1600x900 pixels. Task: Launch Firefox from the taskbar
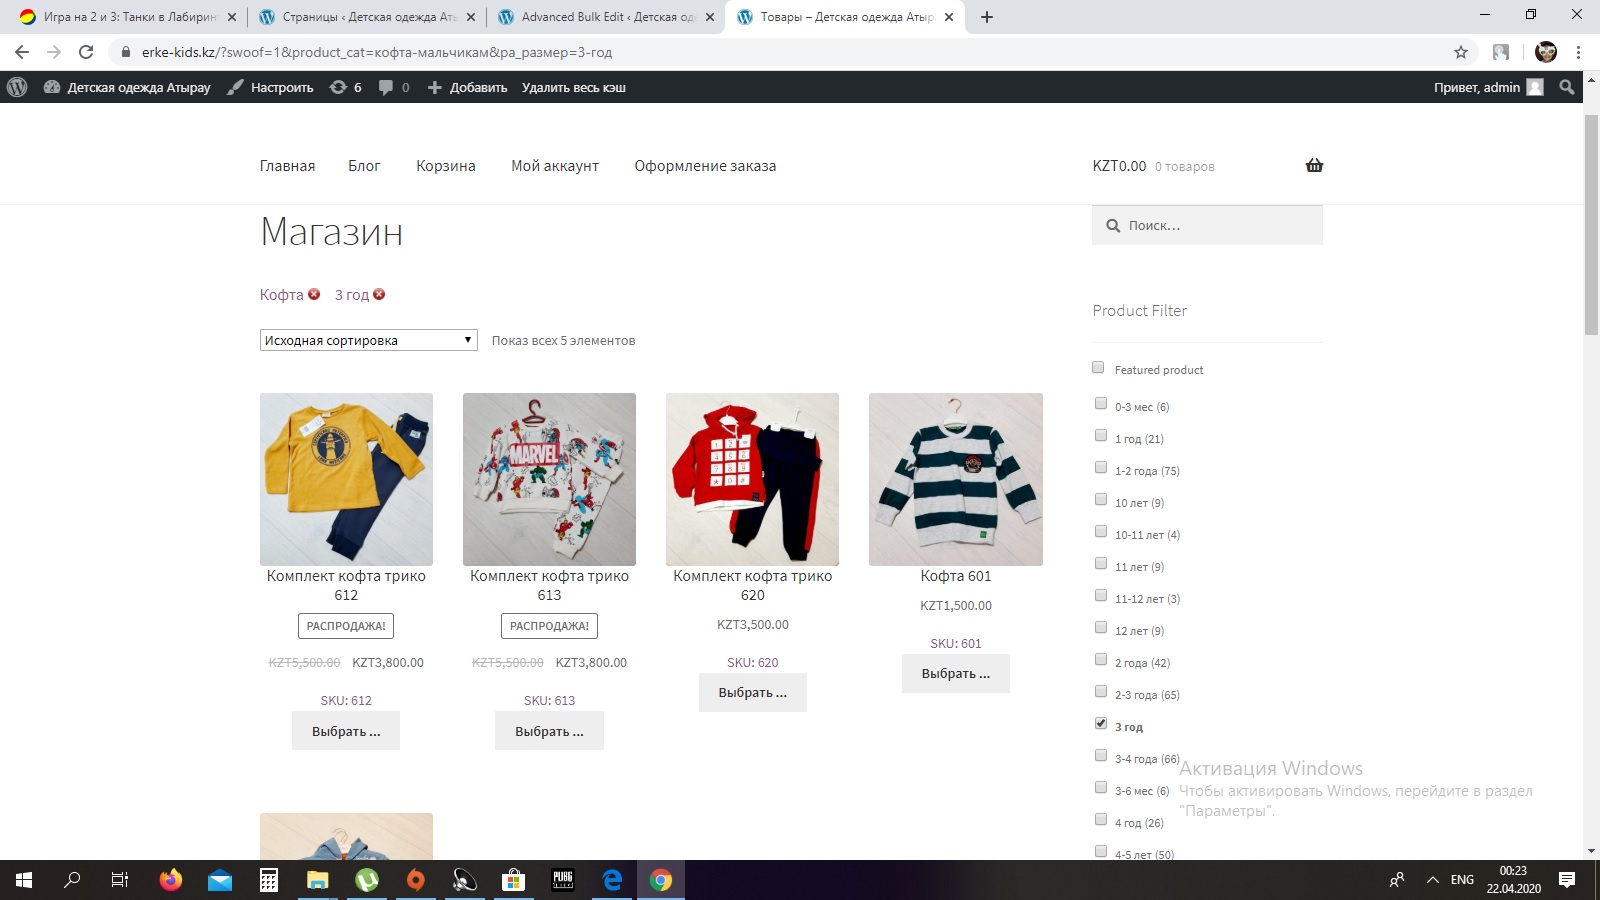(171, 880)
